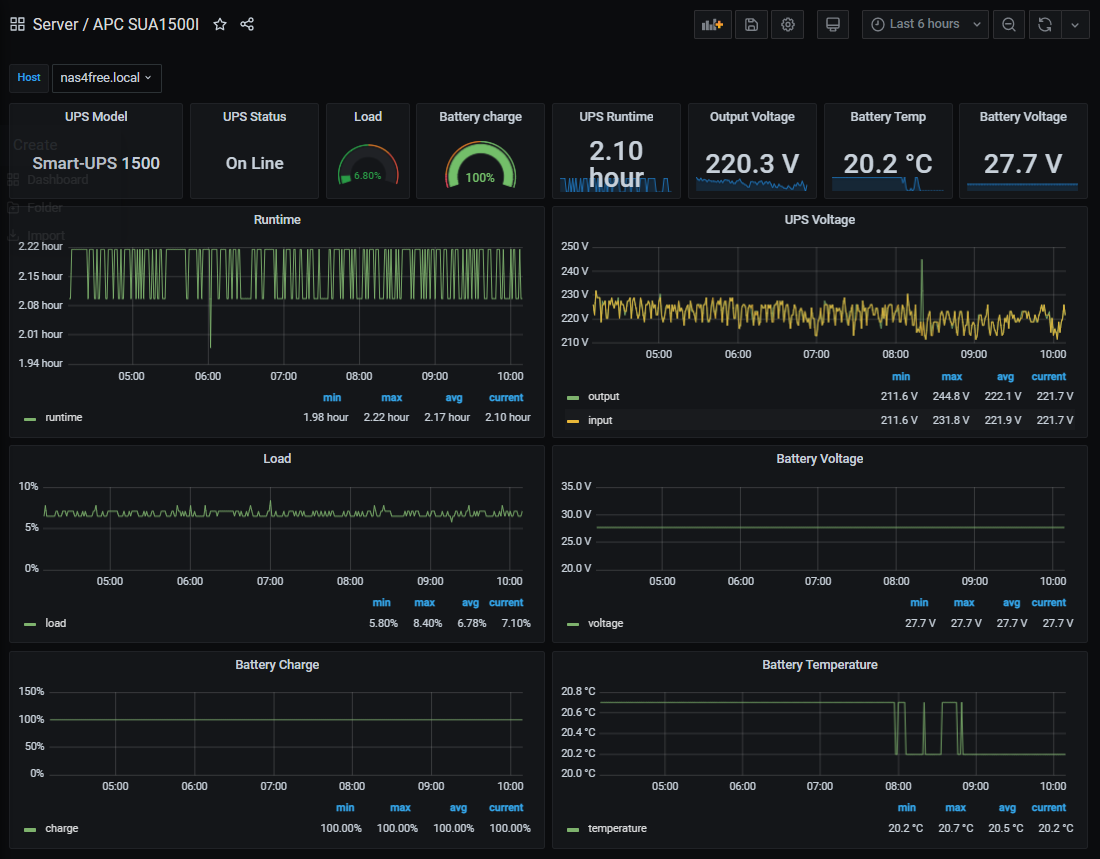Sort Runtime legend by min column
The width and height of the screenshot is (1100, 859).
[332, 398]
